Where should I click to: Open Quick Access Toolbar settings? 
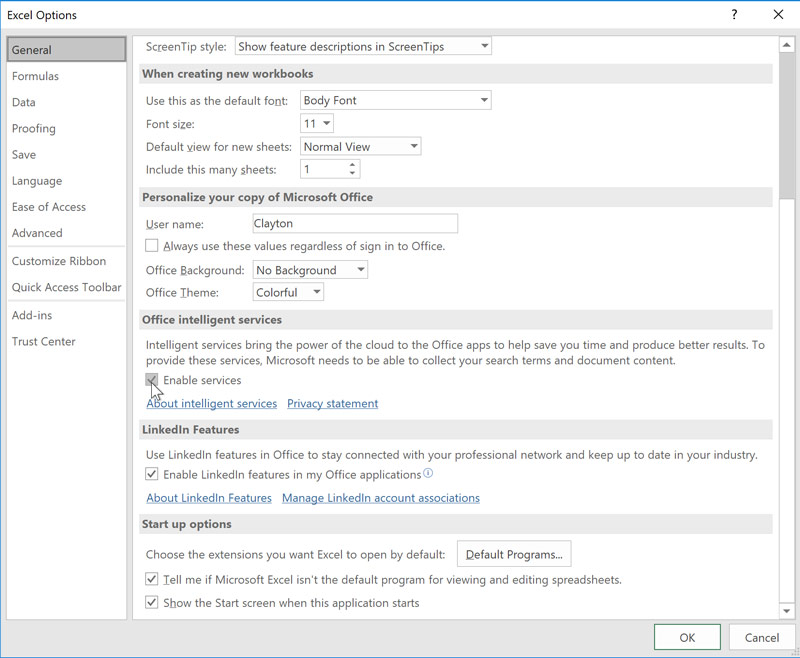pyautogui.click(x=66, y=287)
